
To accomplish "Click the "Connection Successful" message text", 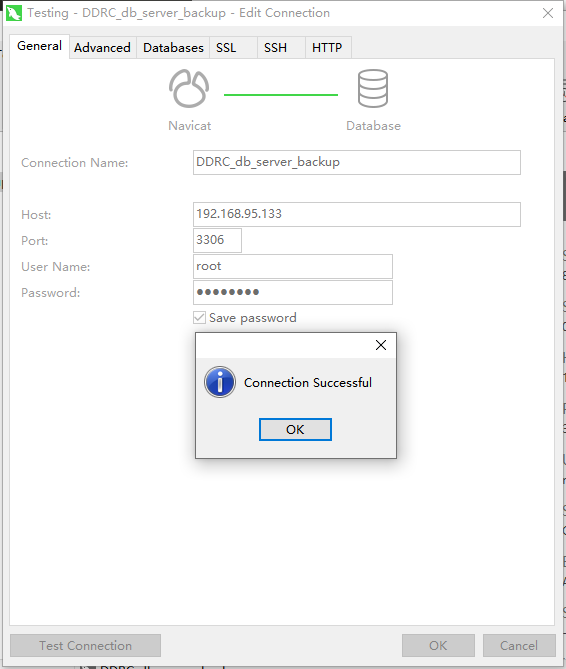I will pos(308,383).
